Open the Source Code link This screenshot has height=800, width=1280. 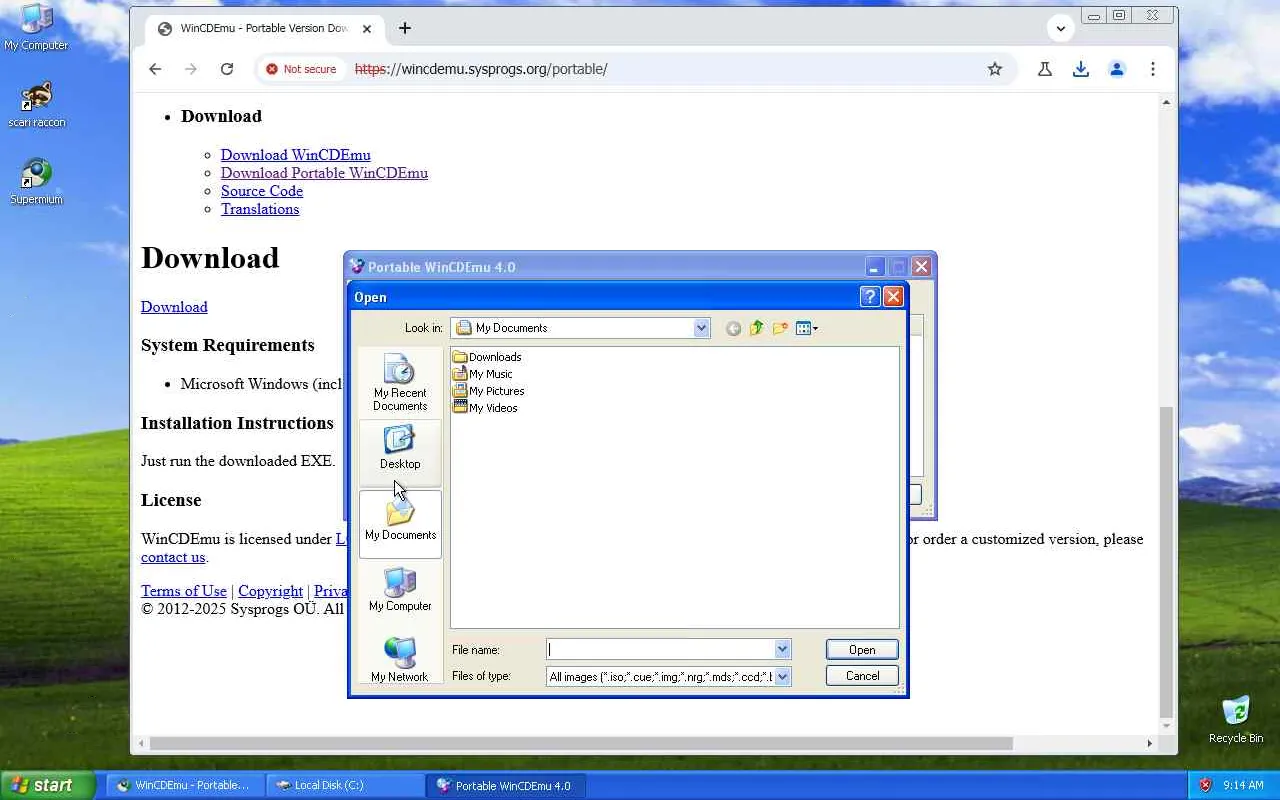tap(262, 191)
